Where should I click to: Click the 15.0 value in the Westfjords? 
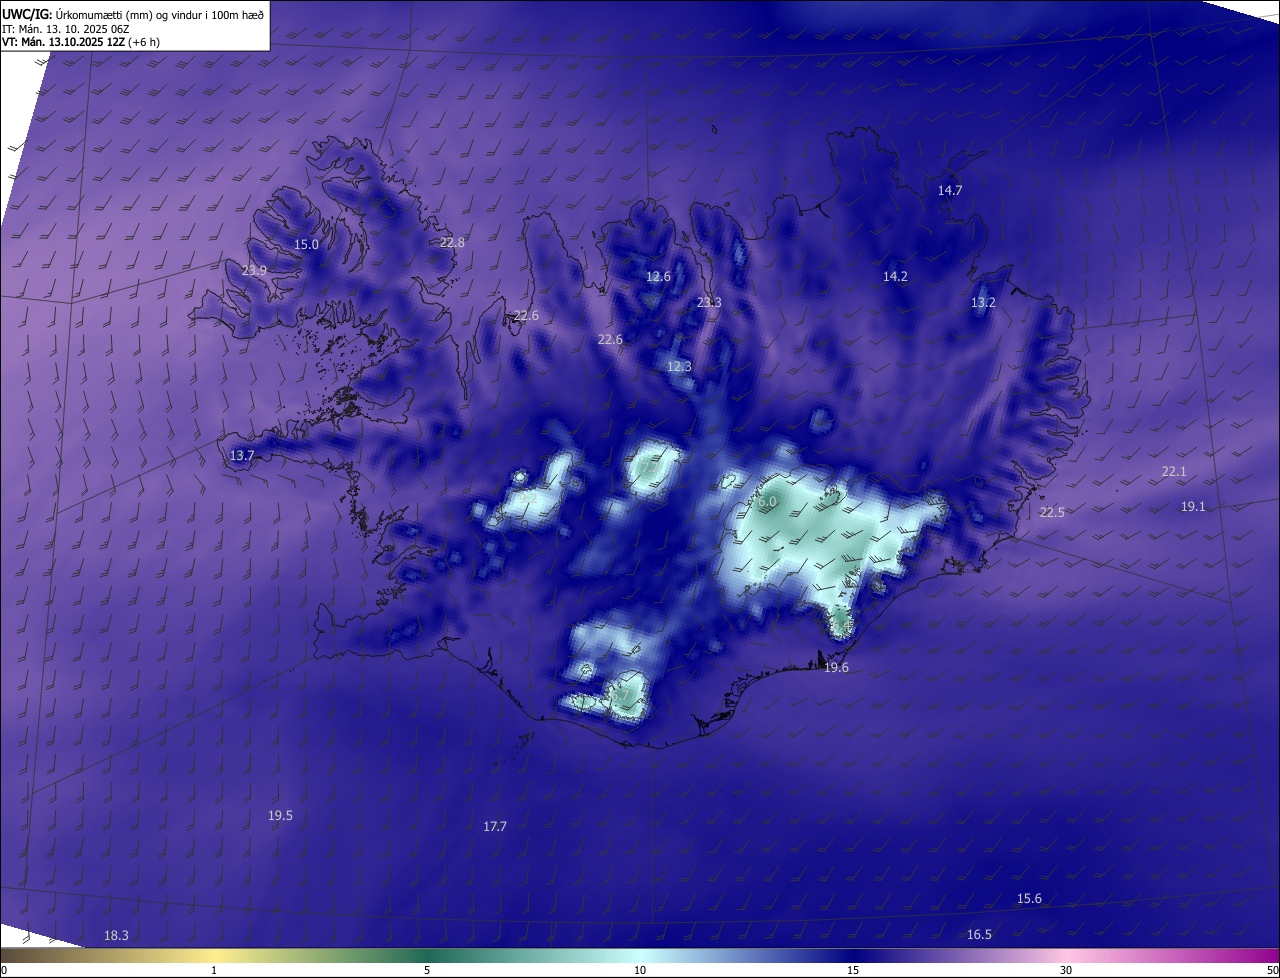(x=306, y=244)
